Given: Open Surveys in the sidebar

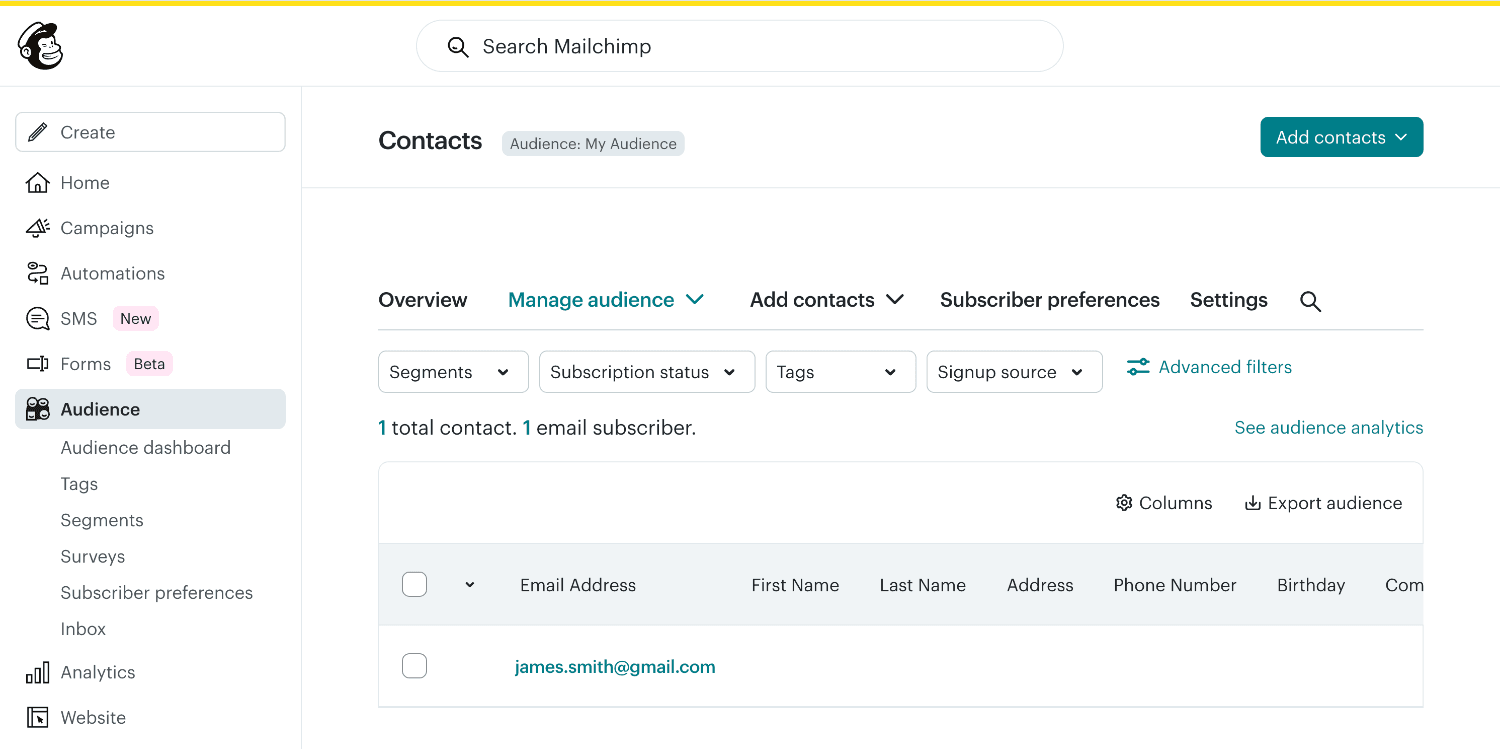Looking at the screenshot, I should (x=93, y=556).
